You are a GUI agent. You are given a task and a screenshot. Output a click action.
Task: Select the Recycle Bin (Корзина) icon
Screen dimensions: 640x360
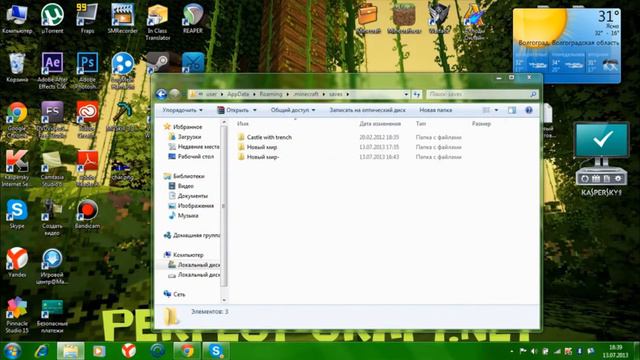[x=17, y=67]
